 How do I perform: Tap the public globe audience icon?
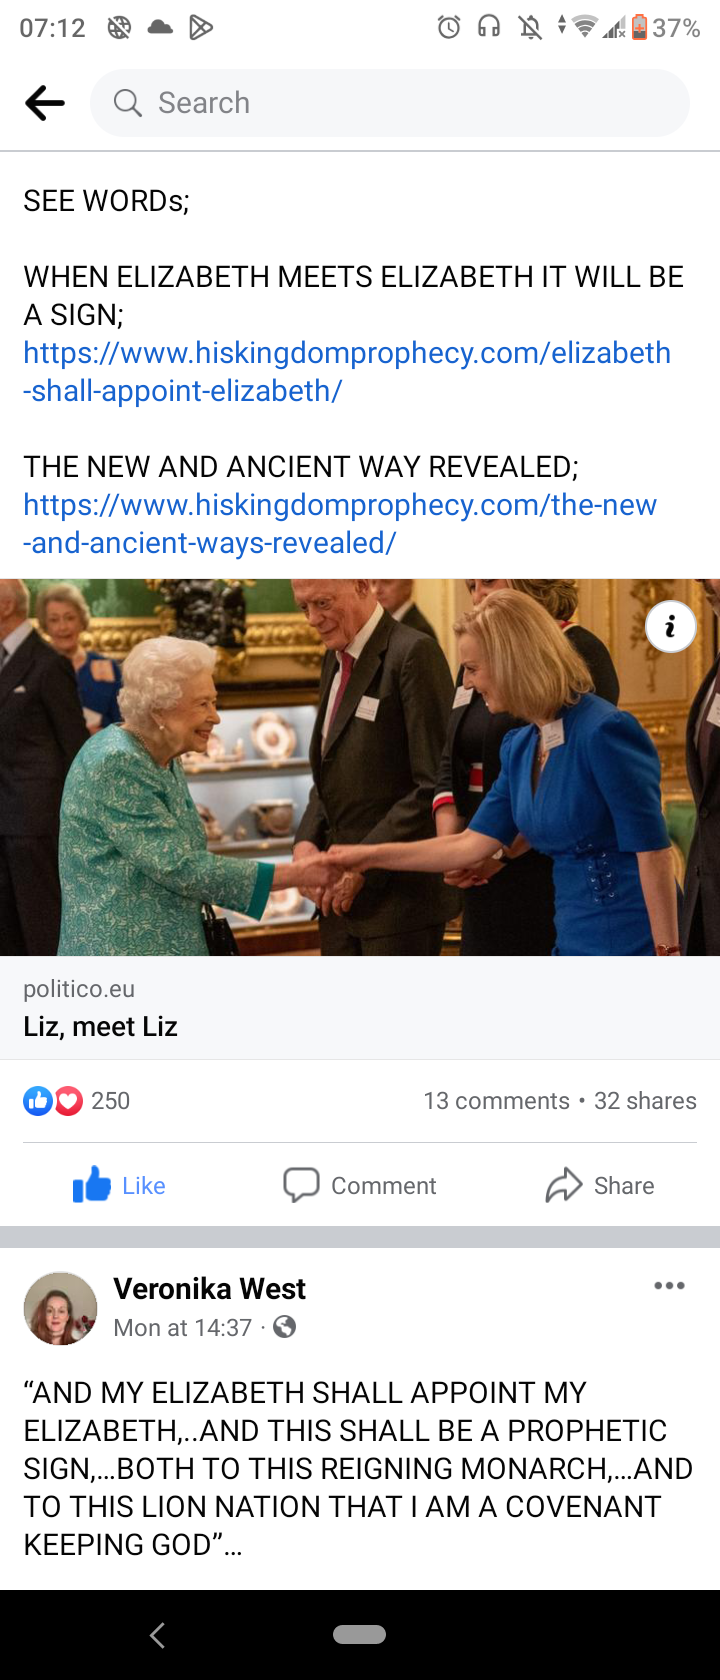tap(285, 1327)
